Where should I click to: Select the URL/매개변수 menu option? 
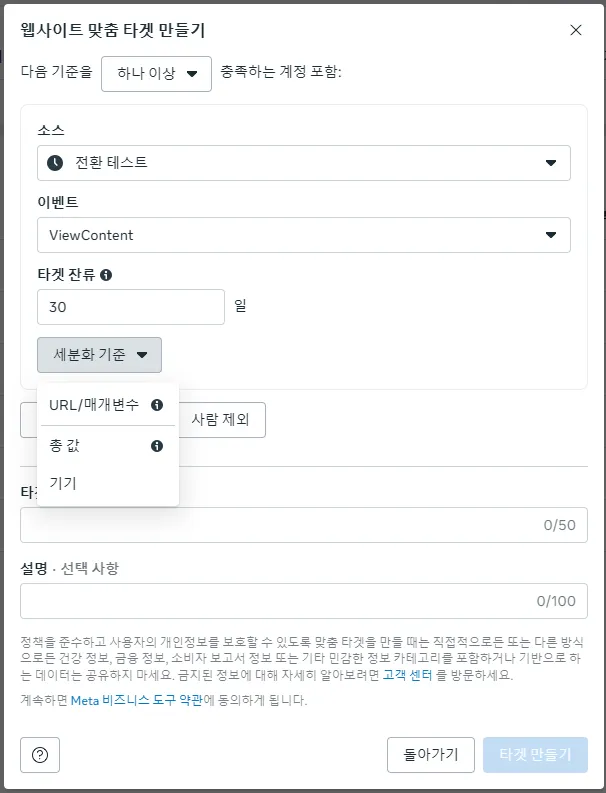pos(94,405)
